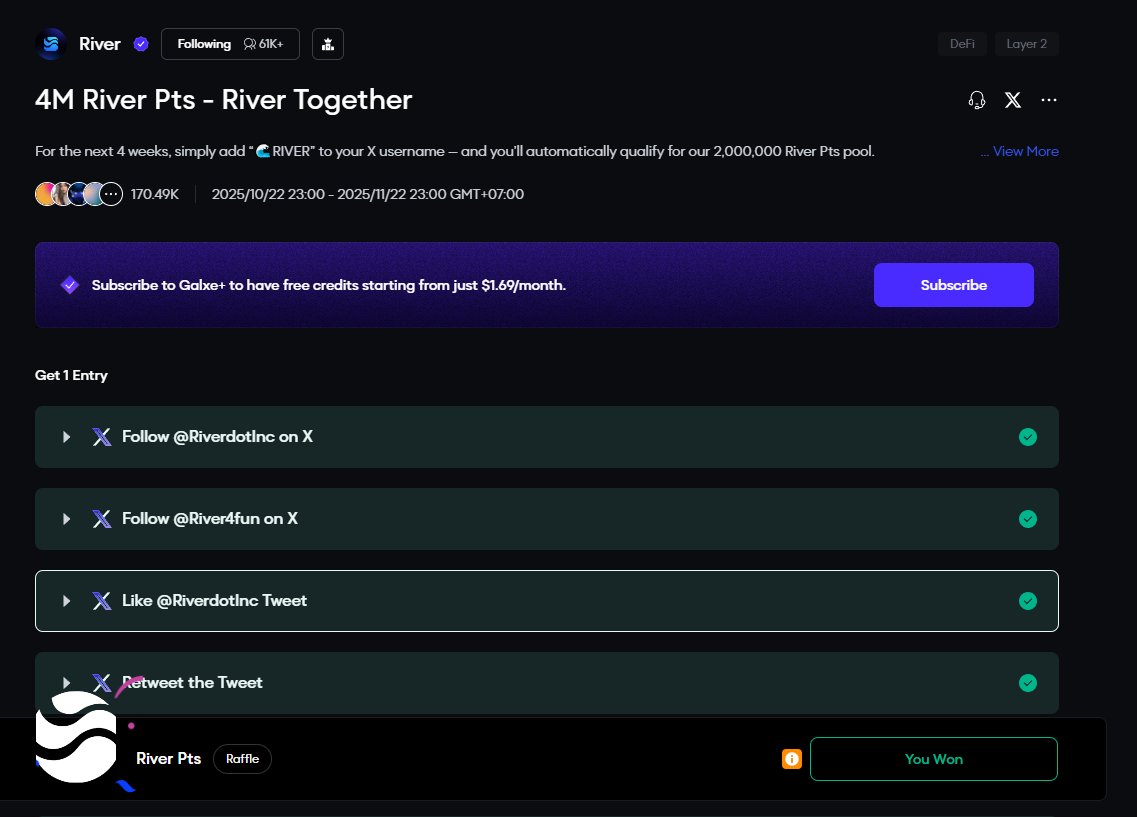The image size is (1137, 817).
Task: Click X logo on Follow @River4fun row
Action: (102, 518)
